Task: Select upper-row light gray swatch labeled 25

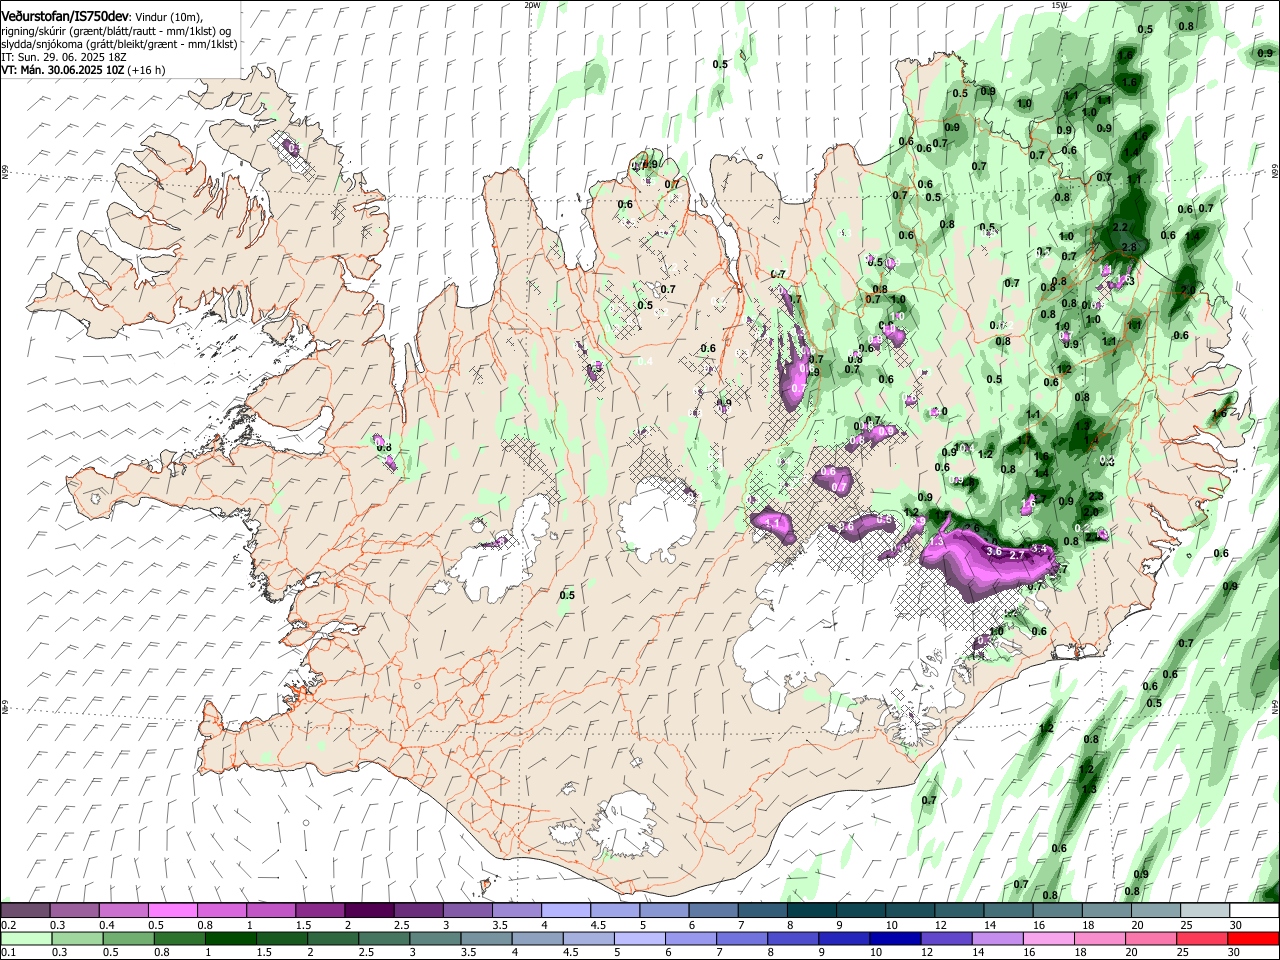Action: point(1206,911)
